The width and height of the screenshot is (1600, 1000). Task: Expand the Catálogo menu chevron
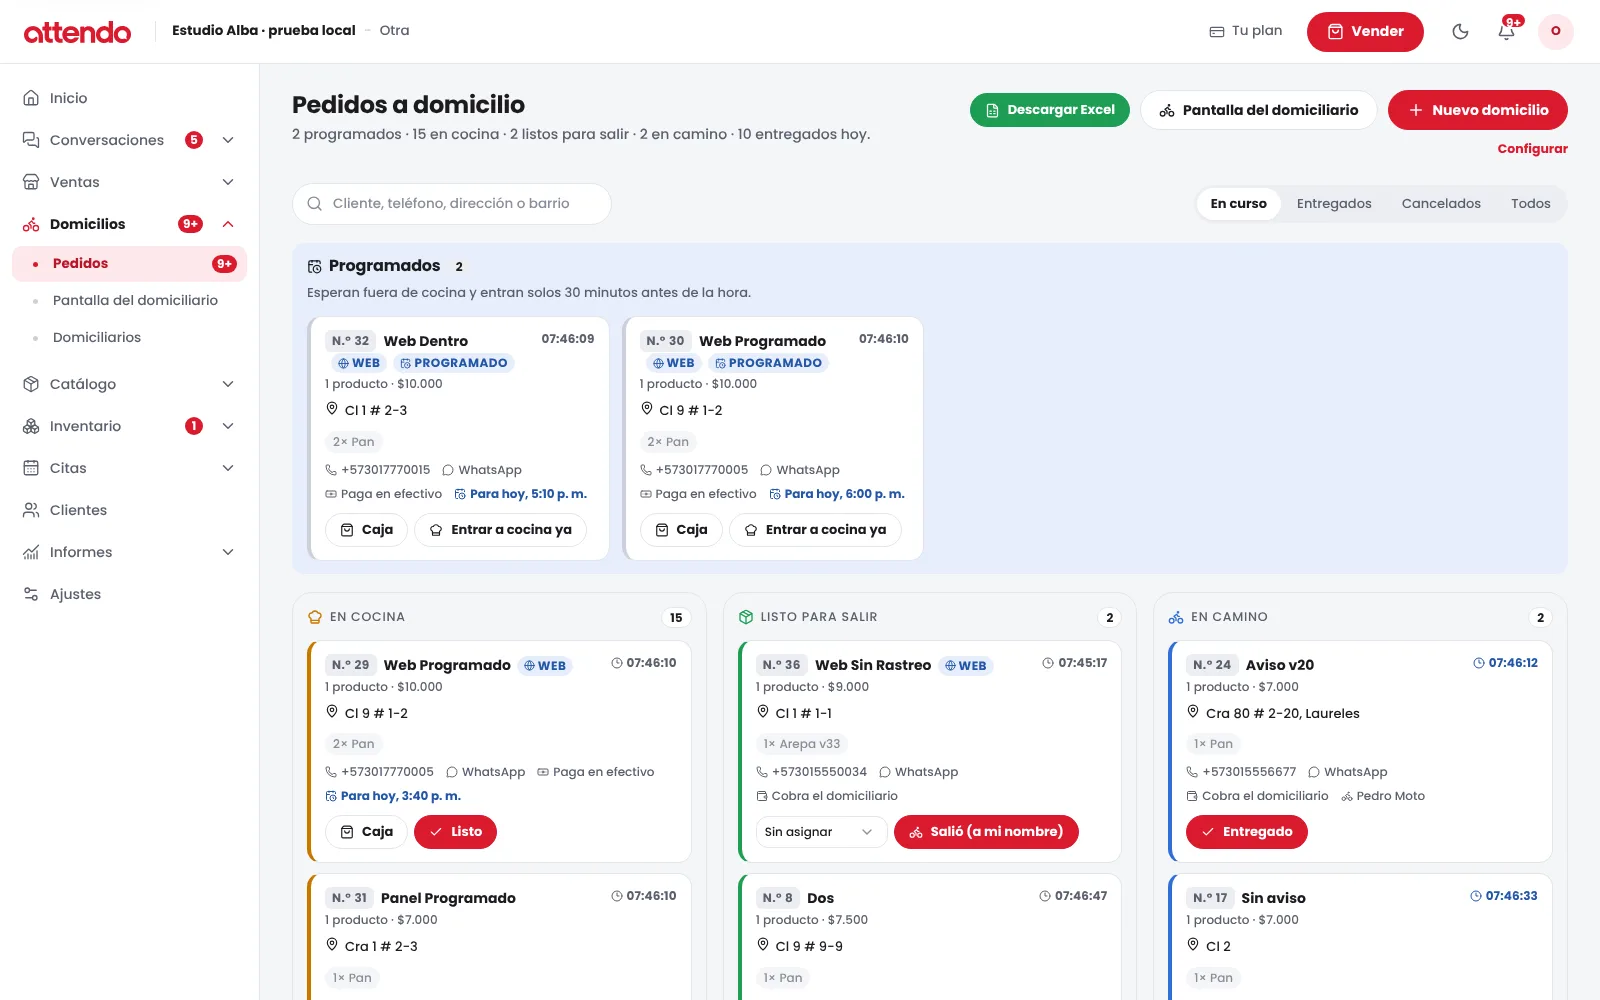click(228, 384)
